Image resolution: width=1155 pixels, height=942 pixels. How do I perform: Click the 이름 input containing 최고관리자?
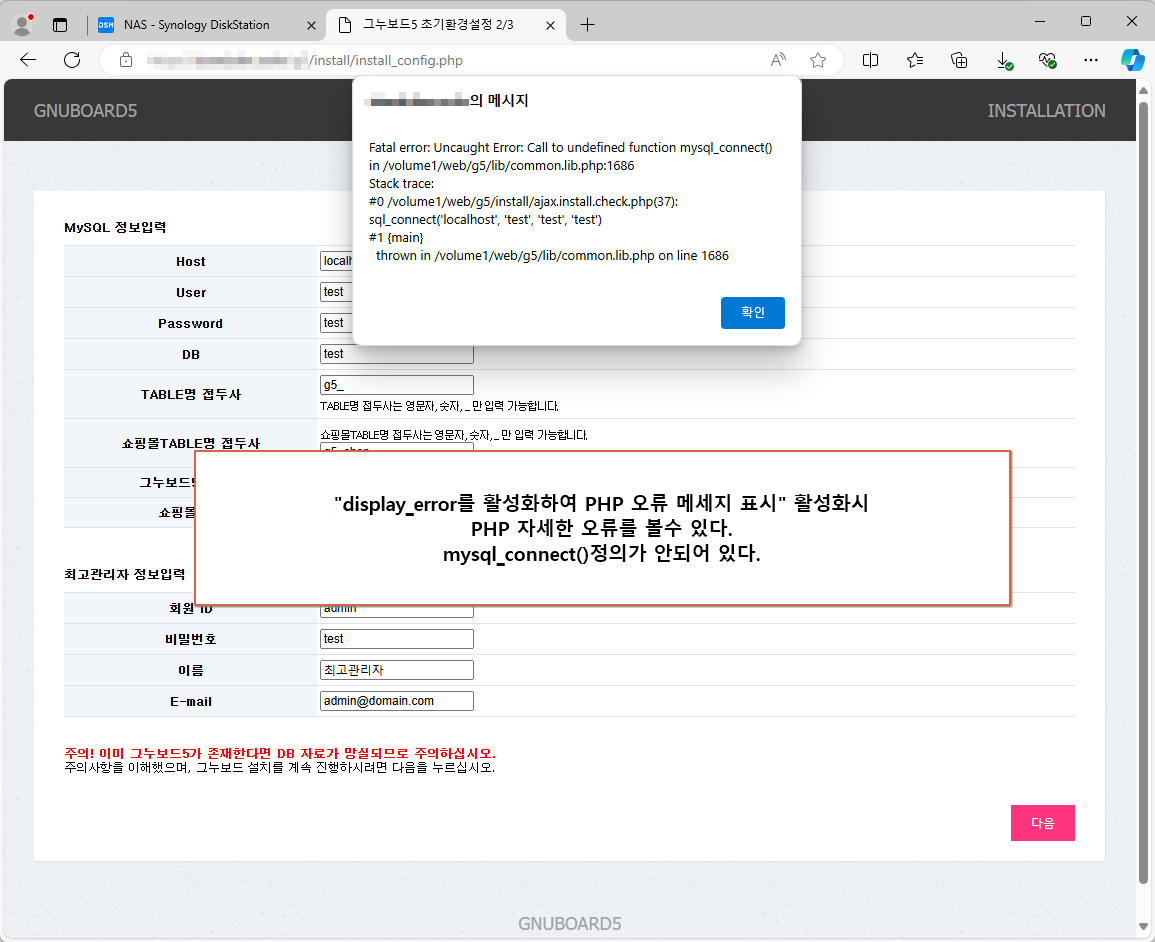click(x=397, y=670)
